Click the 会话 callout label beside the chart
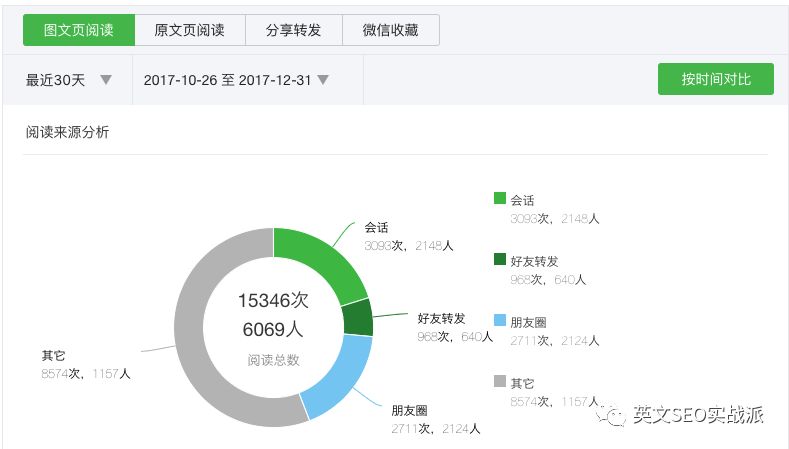Screen dimensions: 789x449 376,228
